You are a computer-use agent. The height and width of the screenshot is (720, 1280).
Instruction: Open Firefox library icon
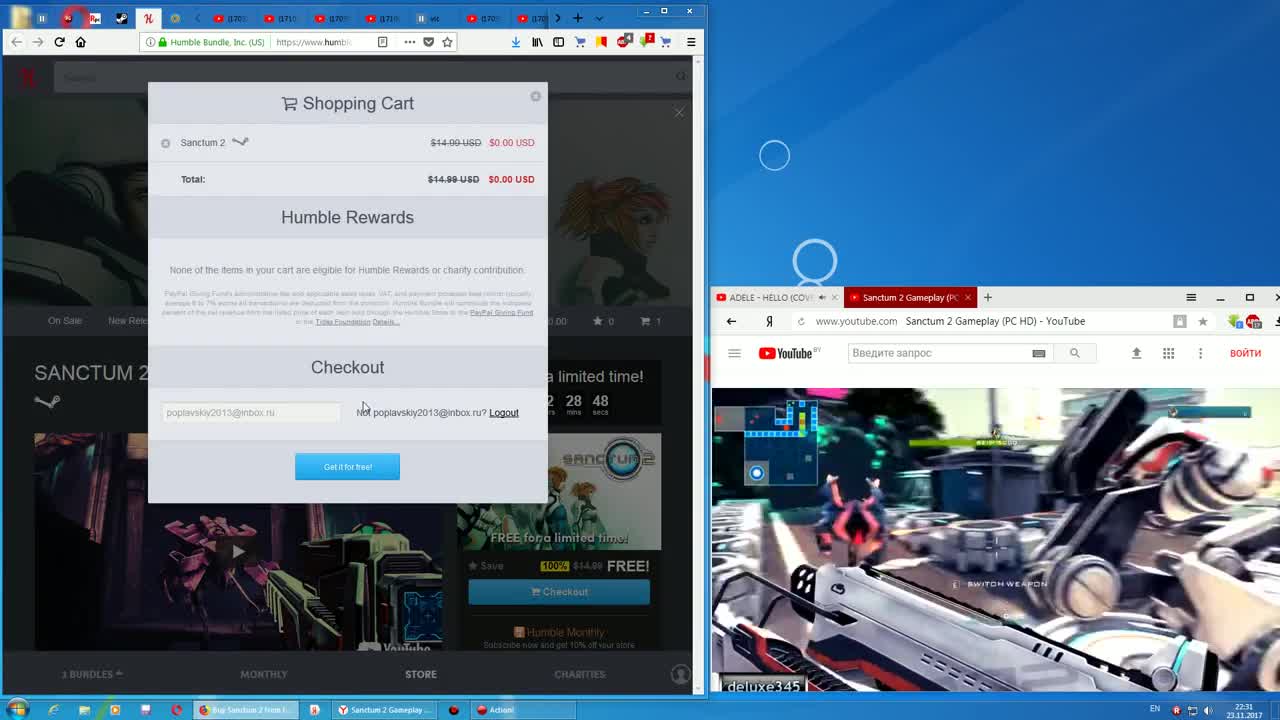(x=537, y=42)
